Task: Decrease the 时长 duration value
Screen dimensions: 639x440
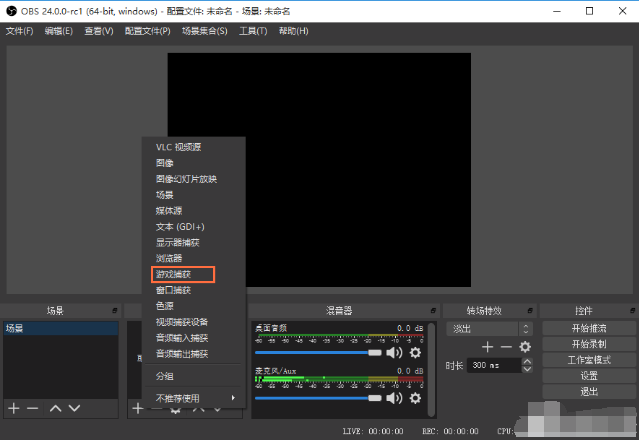Action: [x=527, y=369]
